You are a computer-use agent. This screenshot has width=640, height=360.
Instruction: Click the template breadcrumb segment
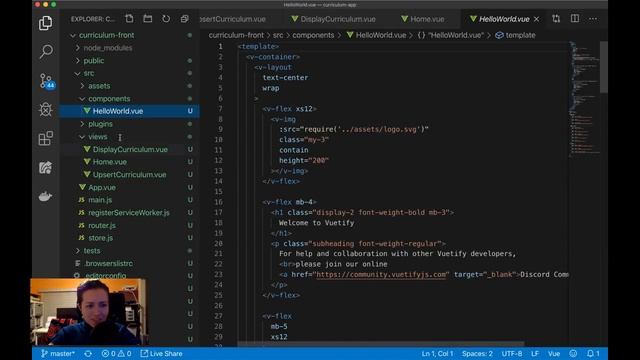point(516,35)
